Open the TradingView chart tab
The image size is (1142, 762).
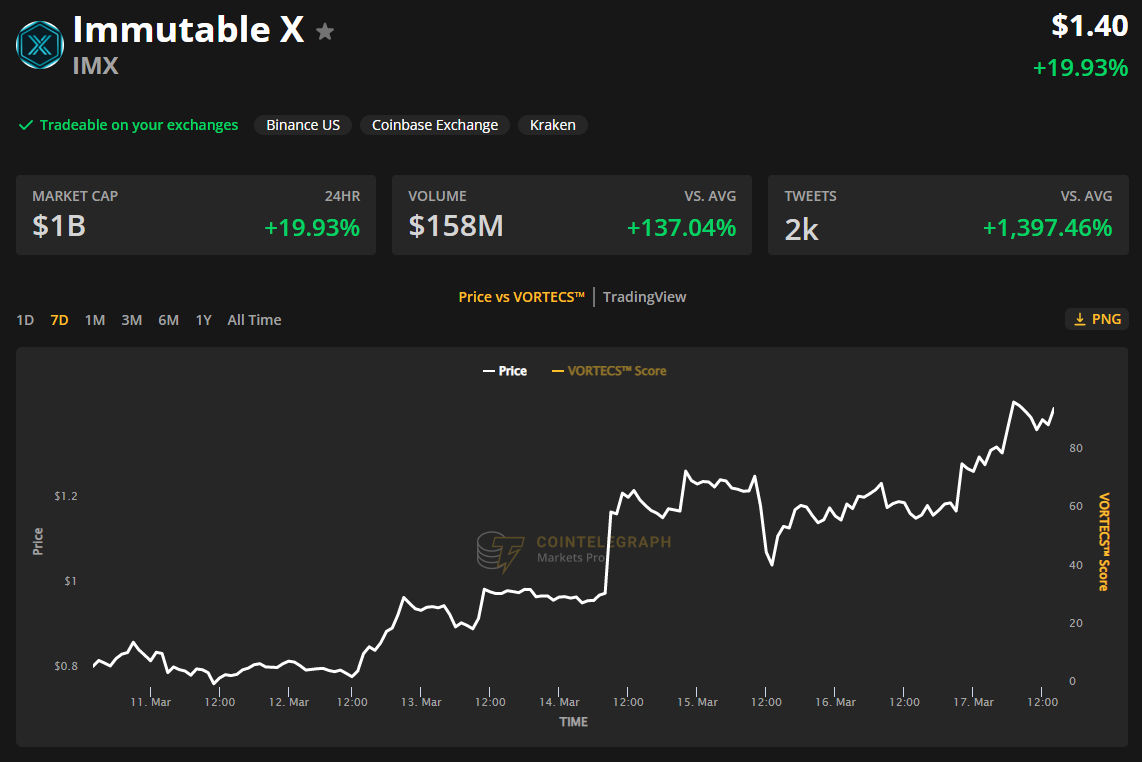pos(645,297)
